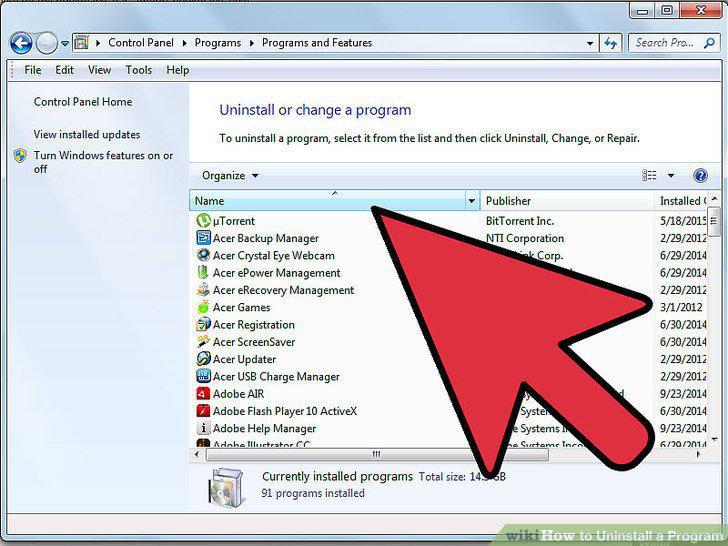This screenshot has height=546, width=728.
Task: Go back with the Back arrow button
Action: coord(21,43)
